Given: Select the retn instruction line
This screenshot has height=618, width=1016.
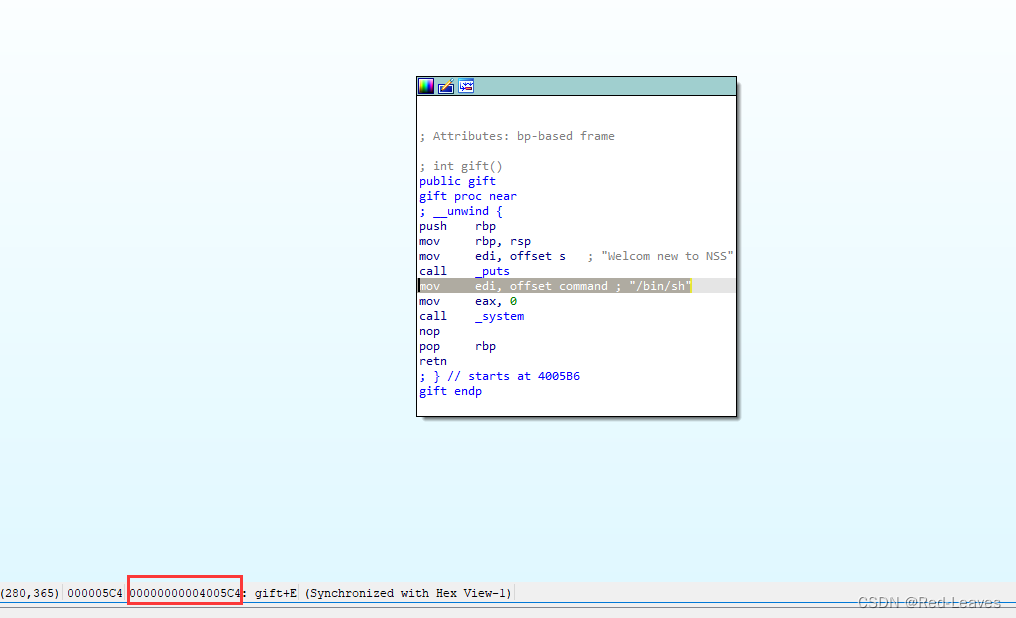Looking at the screenshot, I should point(432,360).
